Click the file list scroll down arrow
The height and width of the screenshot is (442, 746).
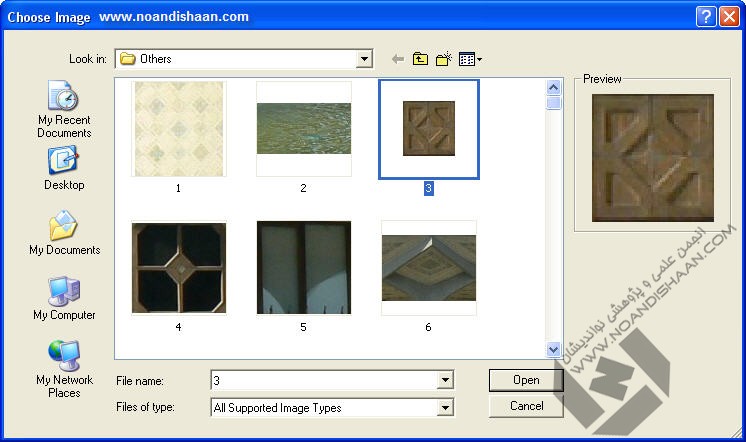(x=553, y=349)
